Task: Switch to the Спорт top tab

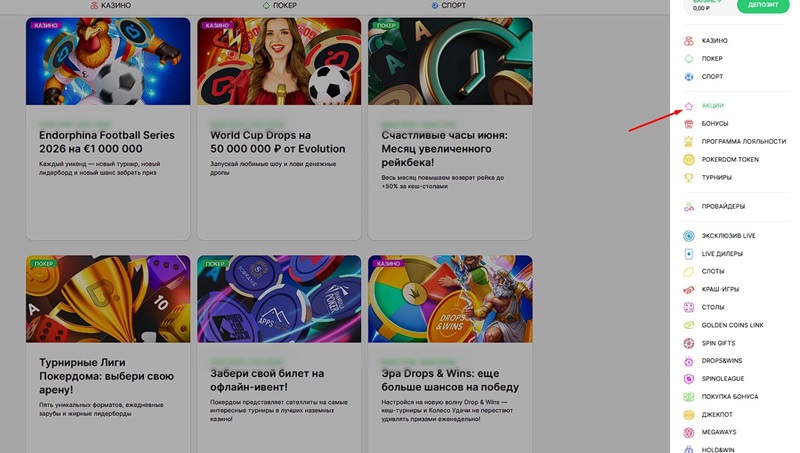Action: coord(448,6)
